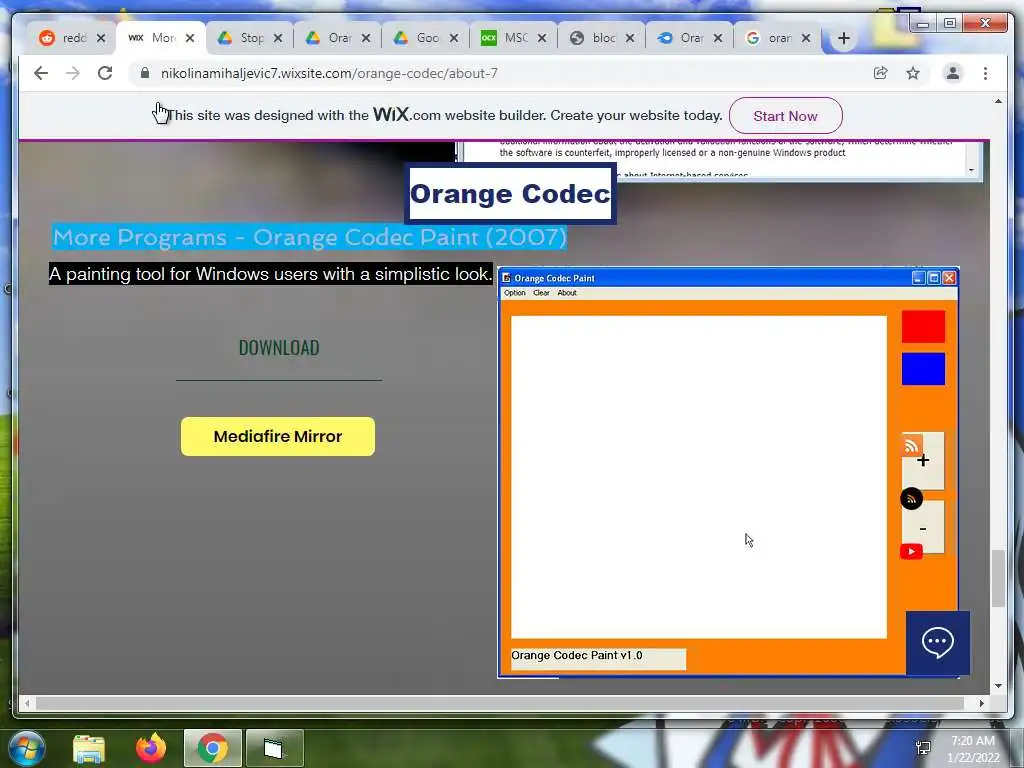Open a new tab with the plus button
Viewport: 1024px width, 768px height.
844,39
